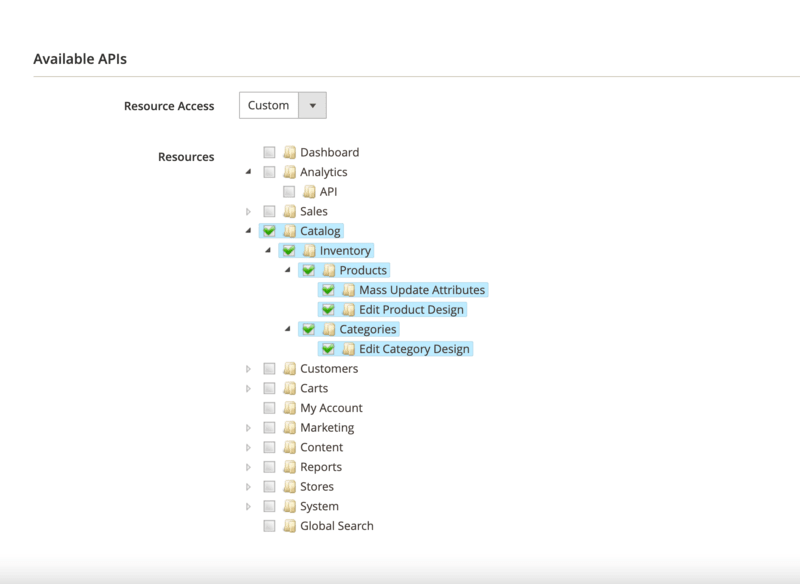Click the Analytics folder icon
Image resolution: width=800 pixels, height=584 pixels.
coord(290,171)
